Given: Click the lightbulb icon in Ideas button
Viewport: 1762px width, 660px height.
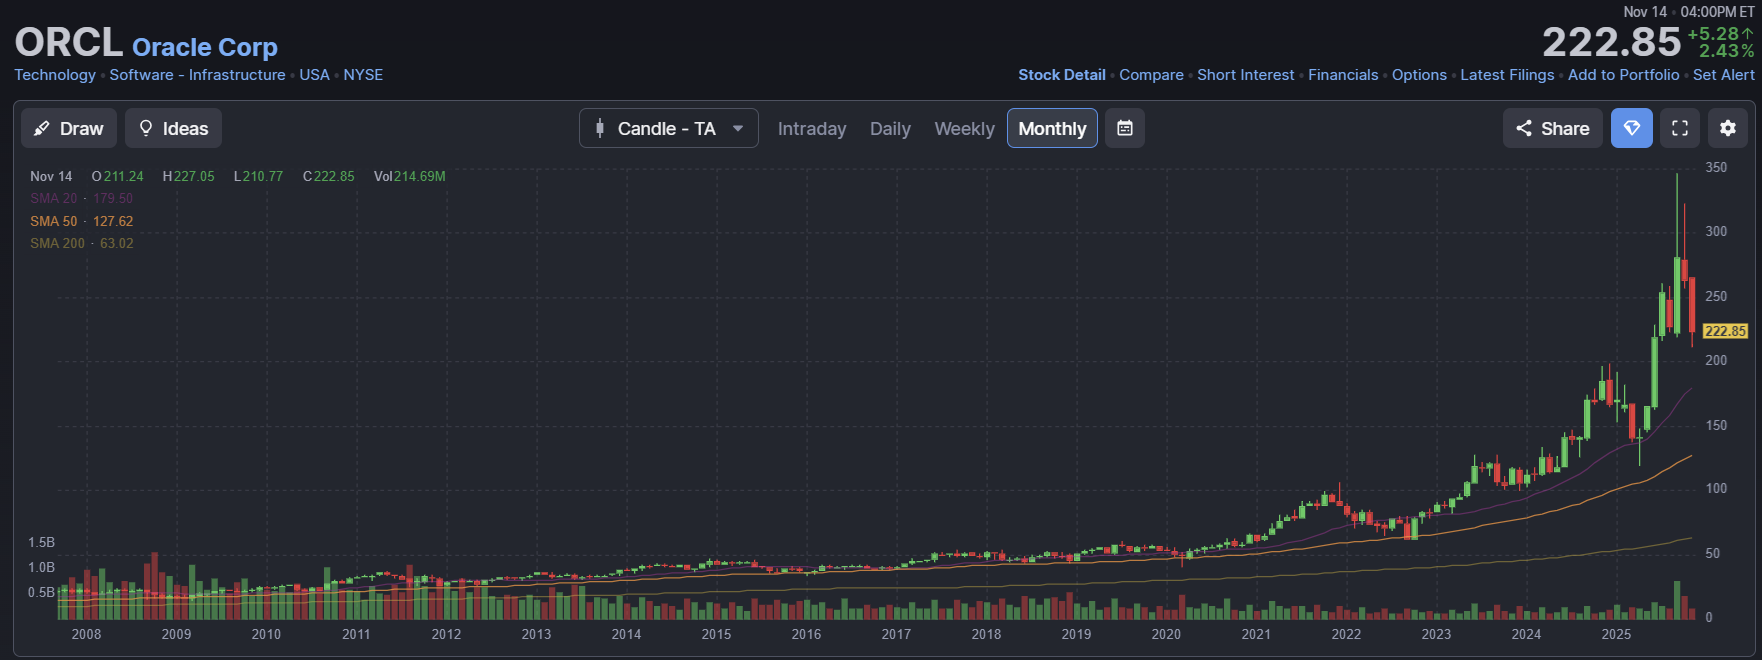Looking at the screenshot, I should (146, 128).
